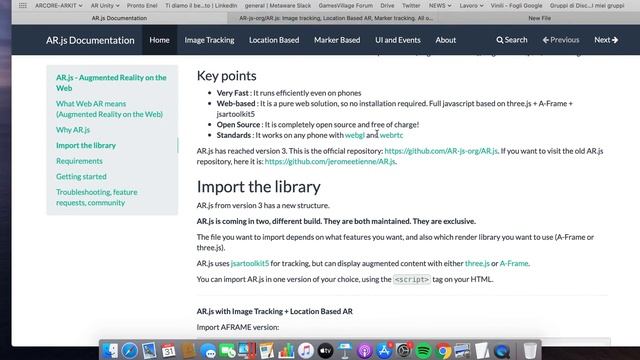Jump to 'AR.js - Augmented Reality on the Web'
The height and width of the screenshot is (360, 640).
coord(111,82)
